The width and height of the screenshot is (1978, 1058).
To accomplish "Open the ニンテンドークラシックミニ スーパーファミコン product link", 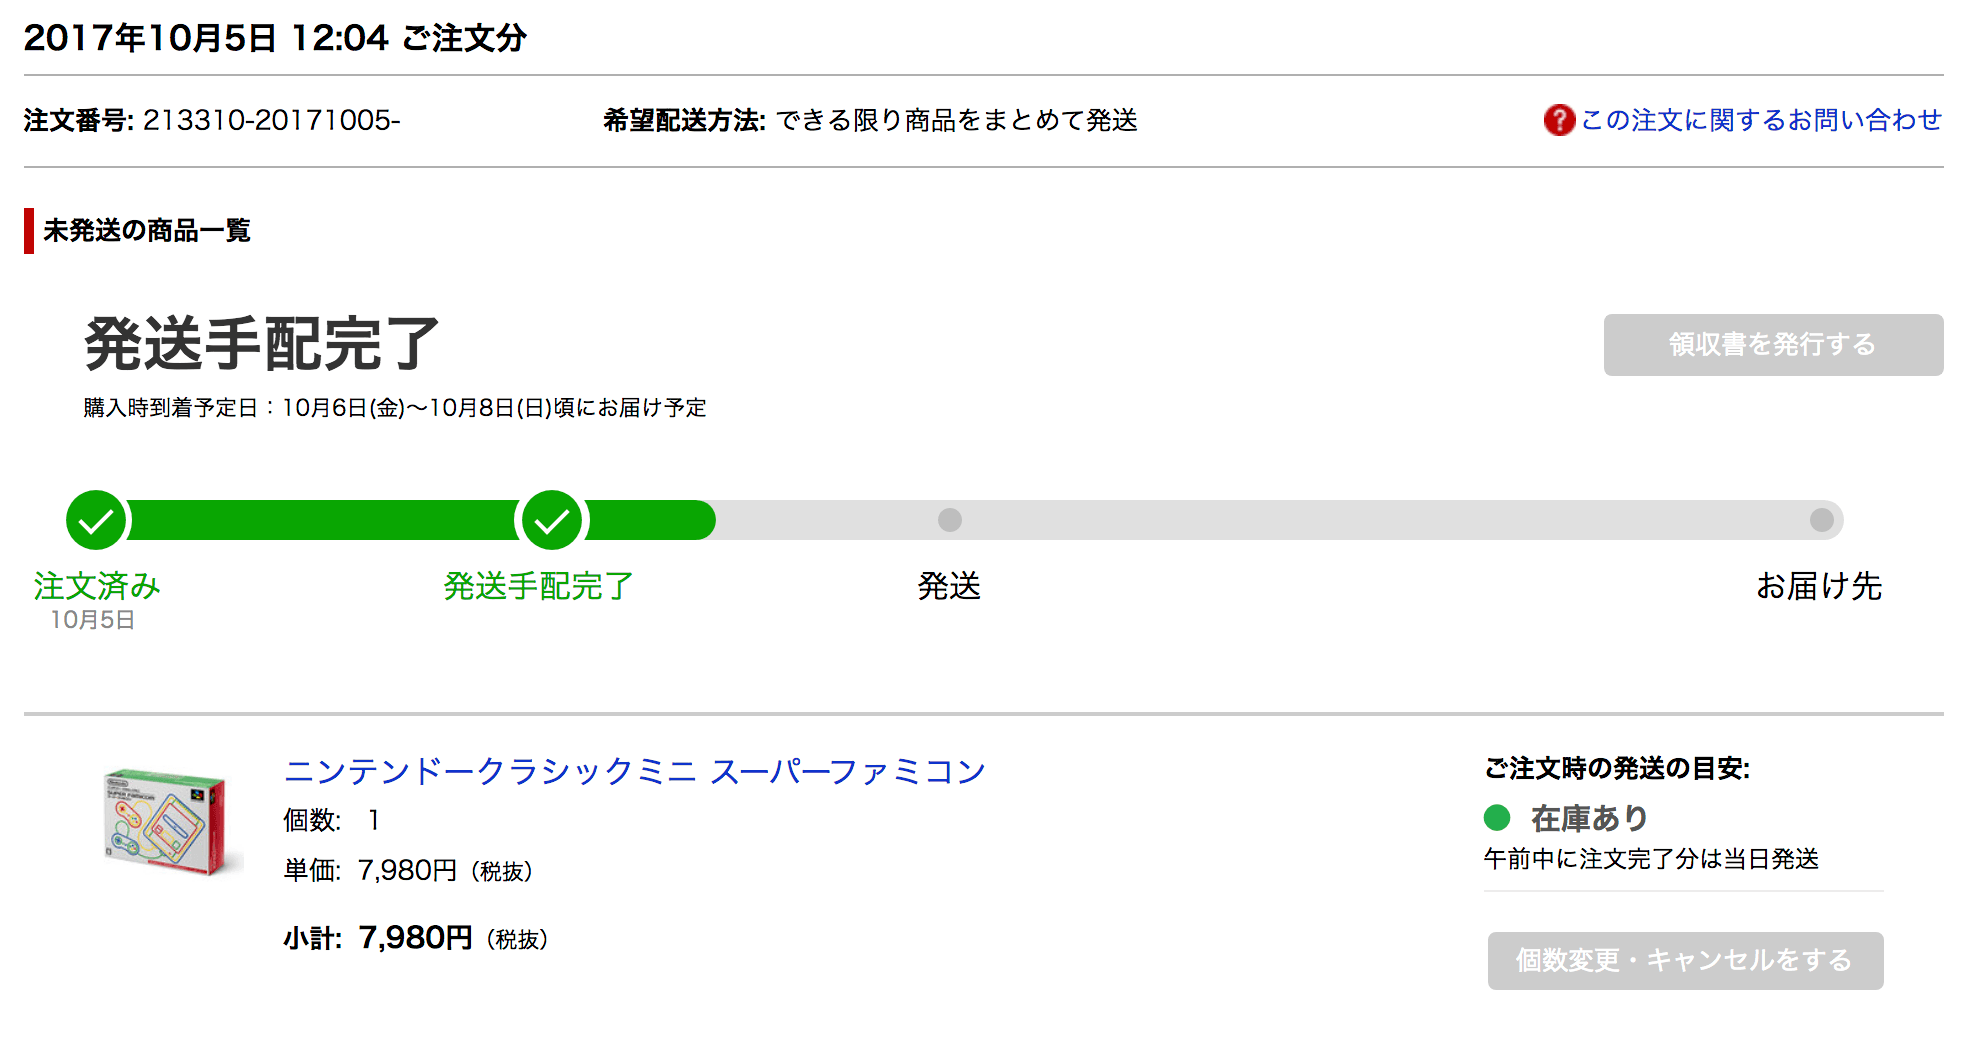I will pyautogui.click(x=635, y=771).
